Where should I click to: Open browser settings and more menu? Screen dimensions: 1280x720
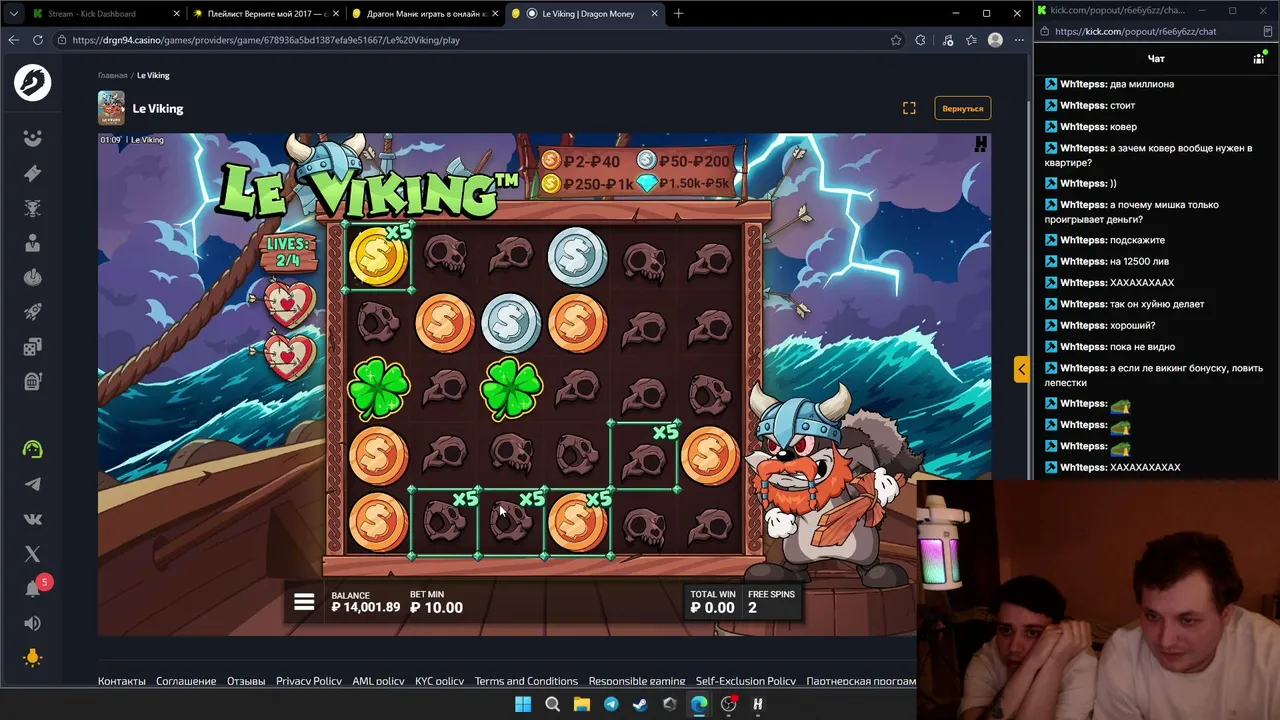(1019, 40)
